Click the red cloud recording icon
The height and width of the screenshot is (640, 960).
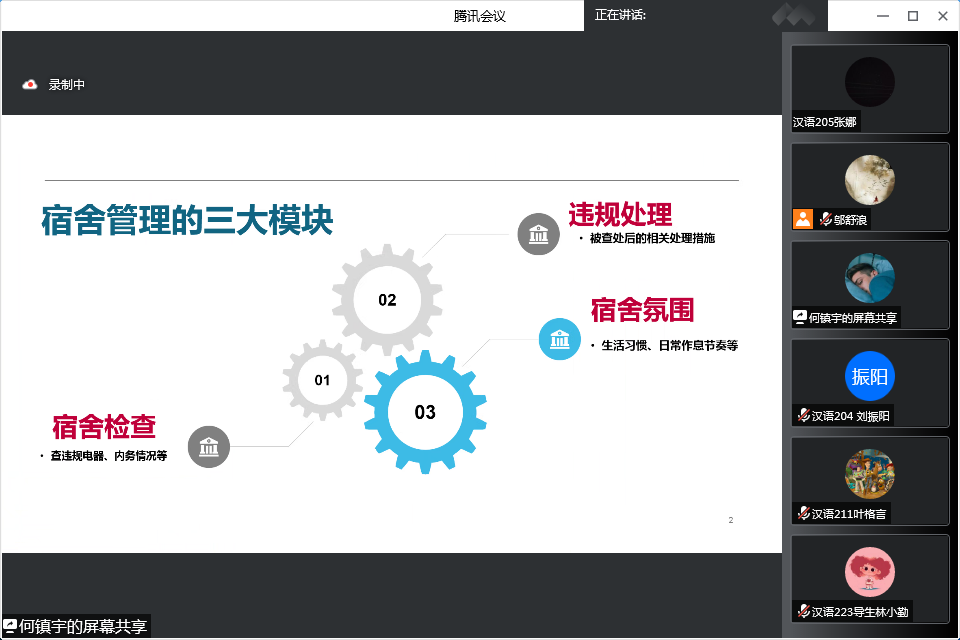pos(30,85)
